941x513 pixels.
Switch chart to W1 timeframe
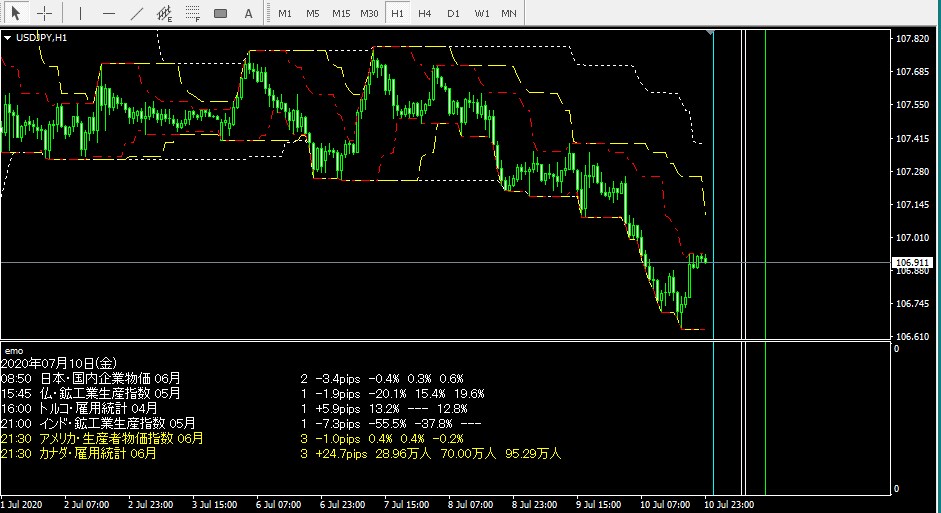(481, 13)
